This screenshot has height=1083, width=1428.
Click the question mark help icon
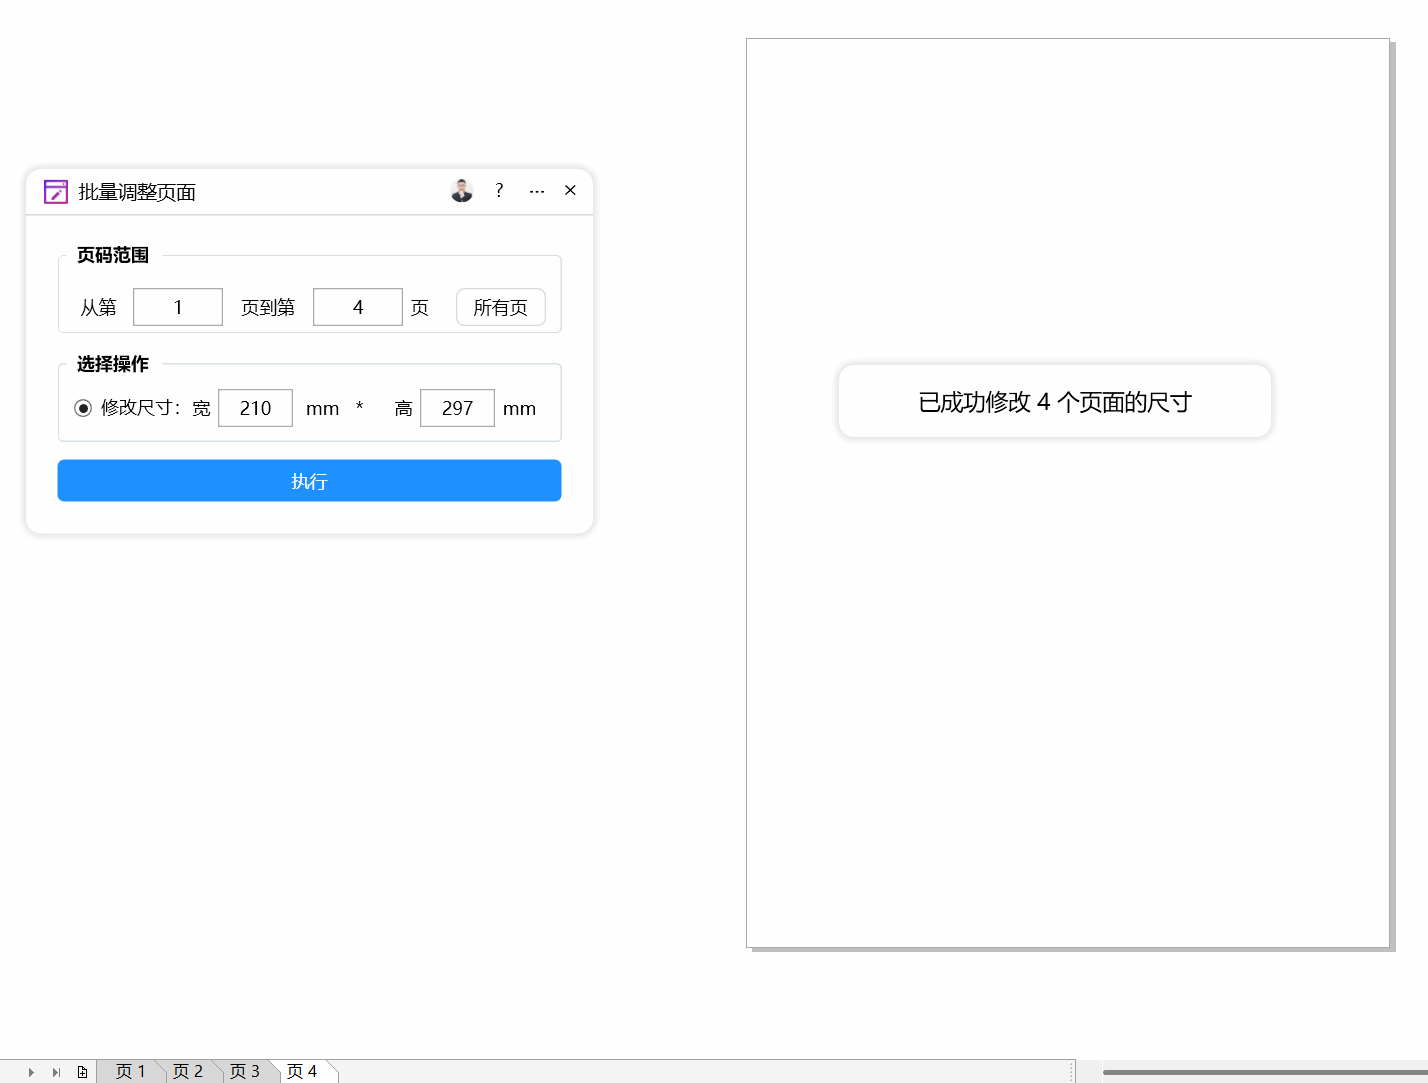point(499,191)
